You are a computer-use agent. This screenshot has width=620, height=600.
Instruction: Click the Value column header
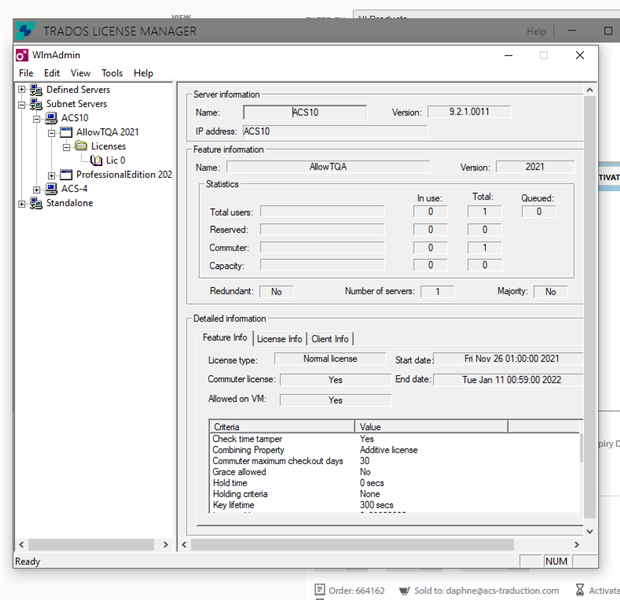431,427
